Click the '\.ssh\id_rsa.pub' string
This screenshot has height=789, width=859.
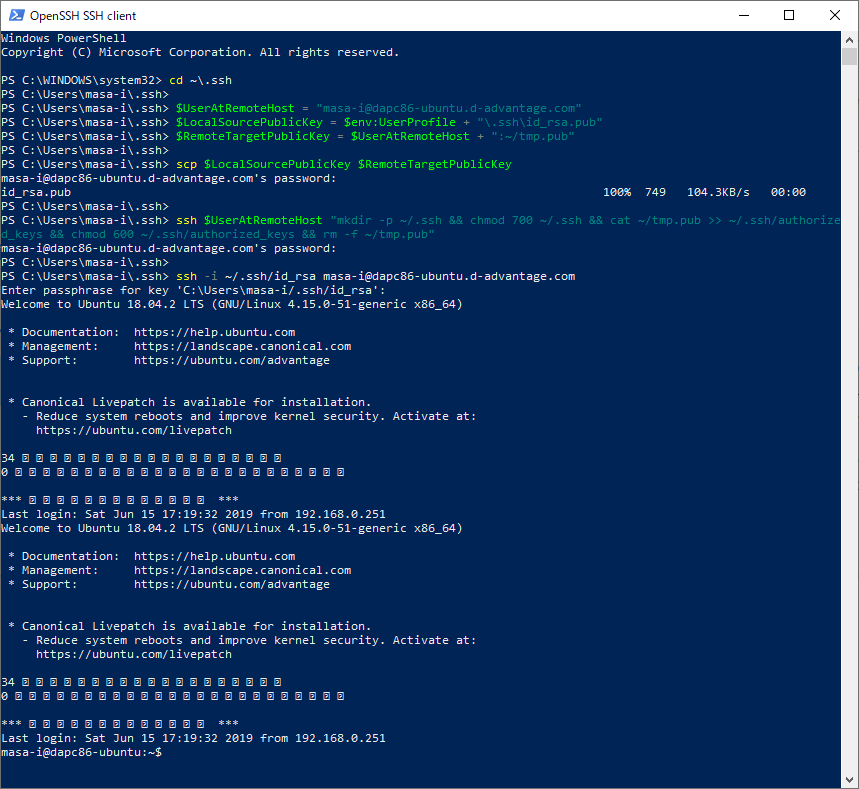(x=540, y=122)
